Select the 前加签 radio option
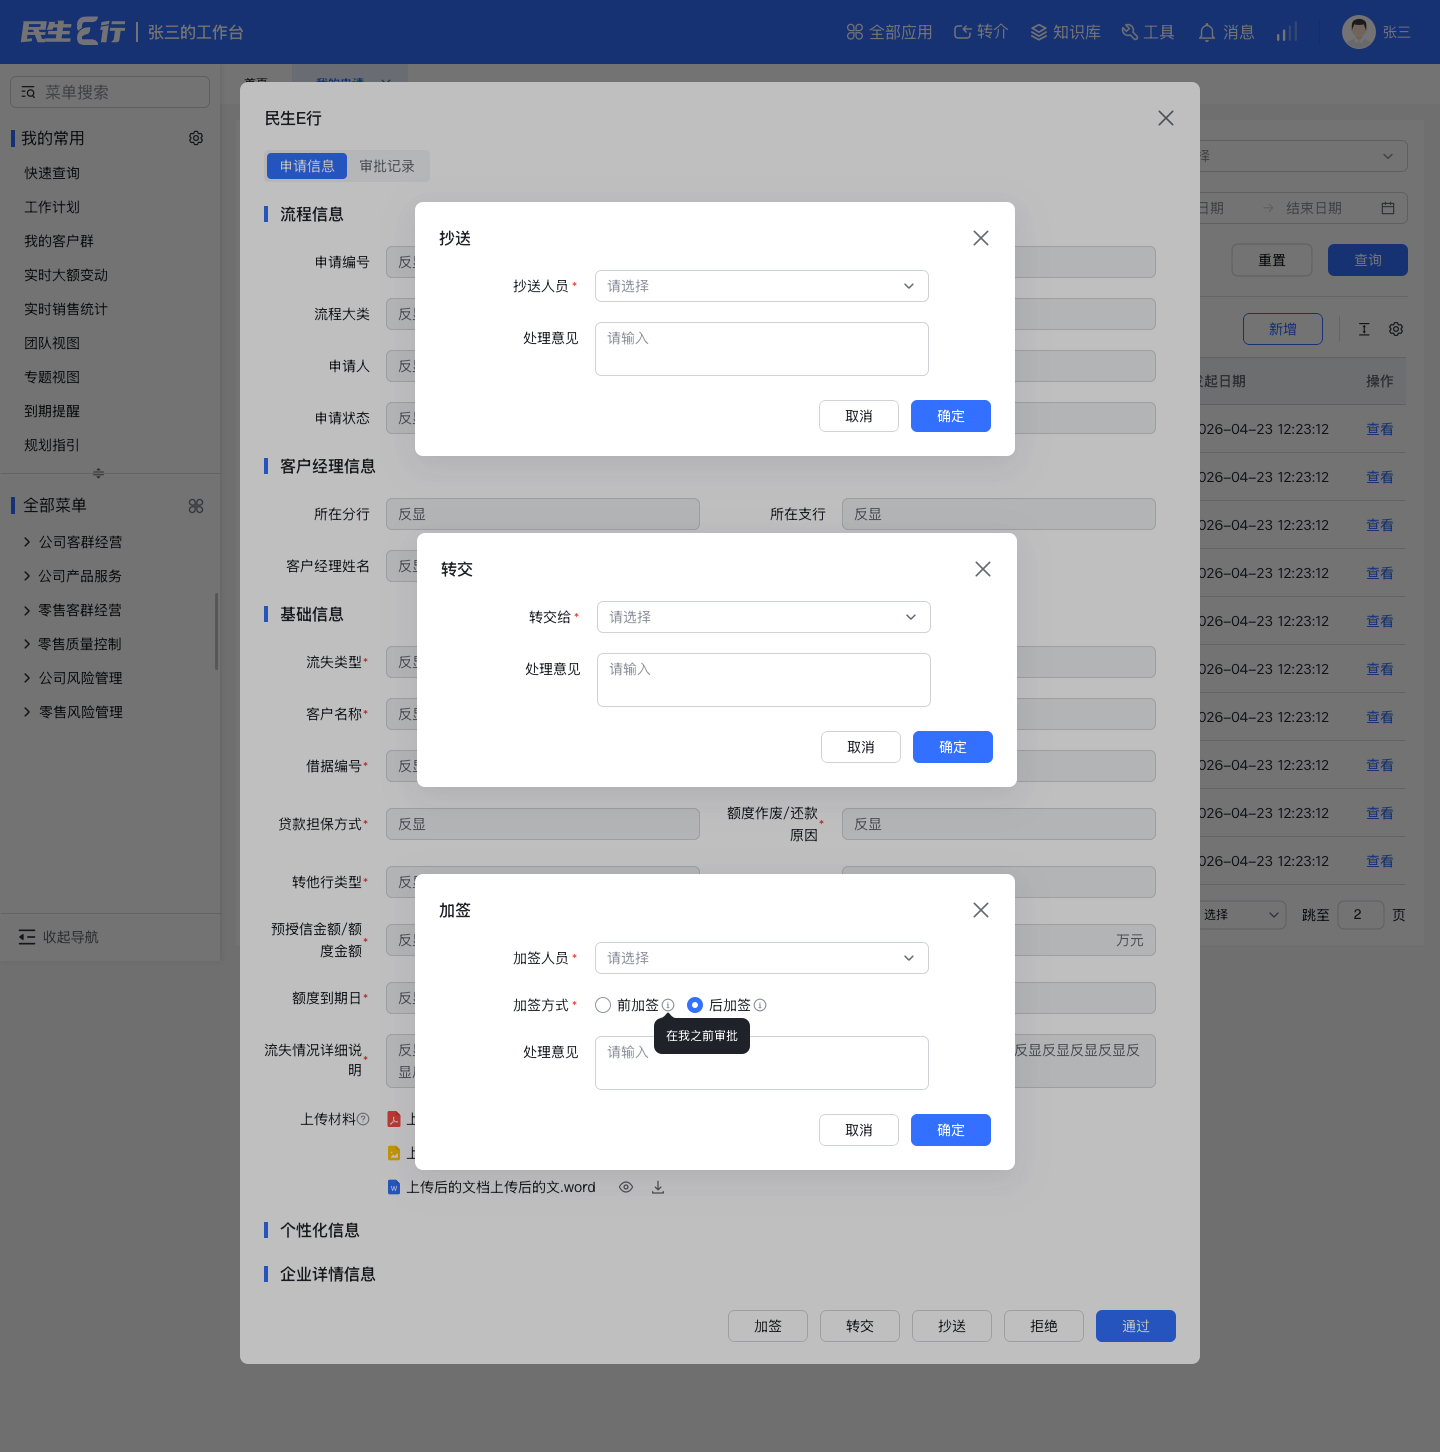 click(603, 1005)
